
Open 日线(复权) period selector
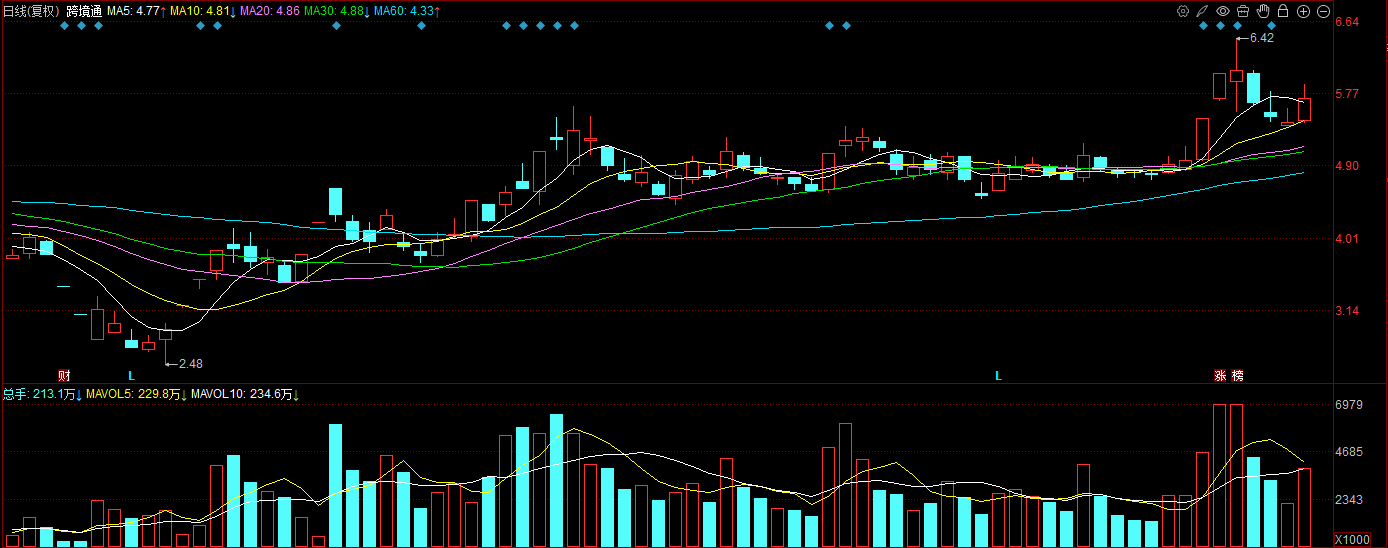pos(31,10)
